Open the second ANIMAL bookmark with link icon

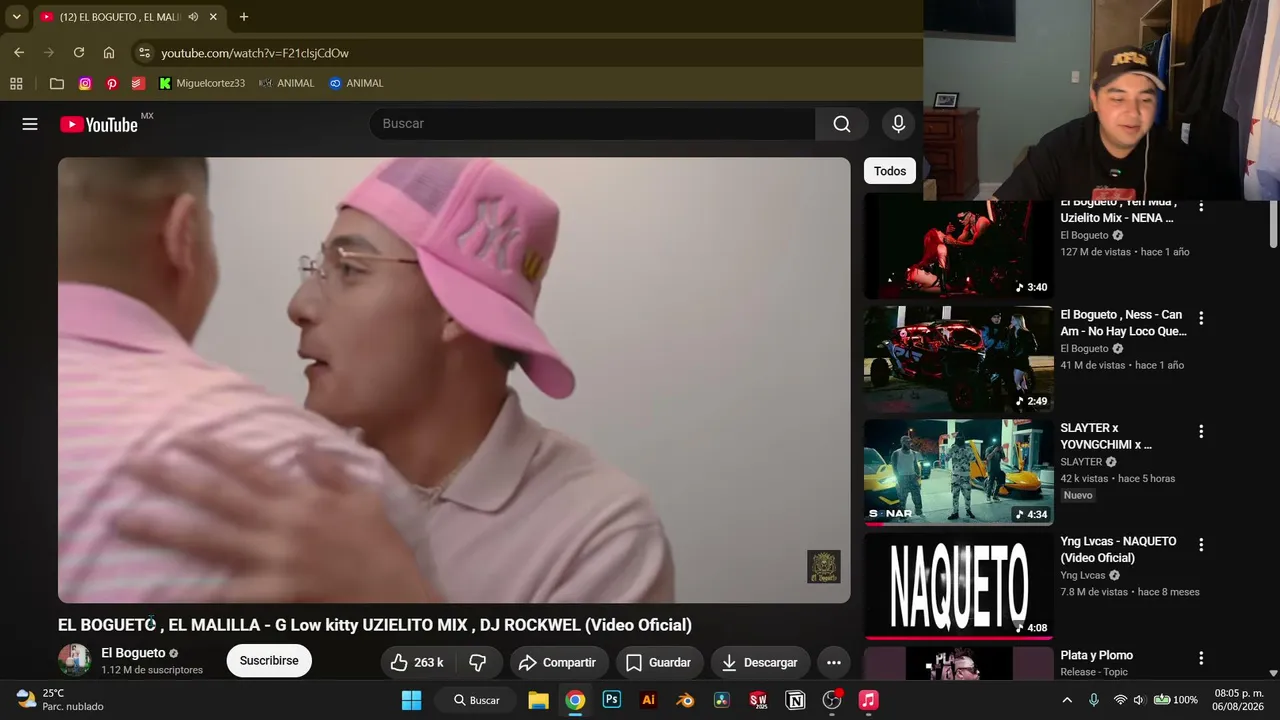(x=356, y=83)
